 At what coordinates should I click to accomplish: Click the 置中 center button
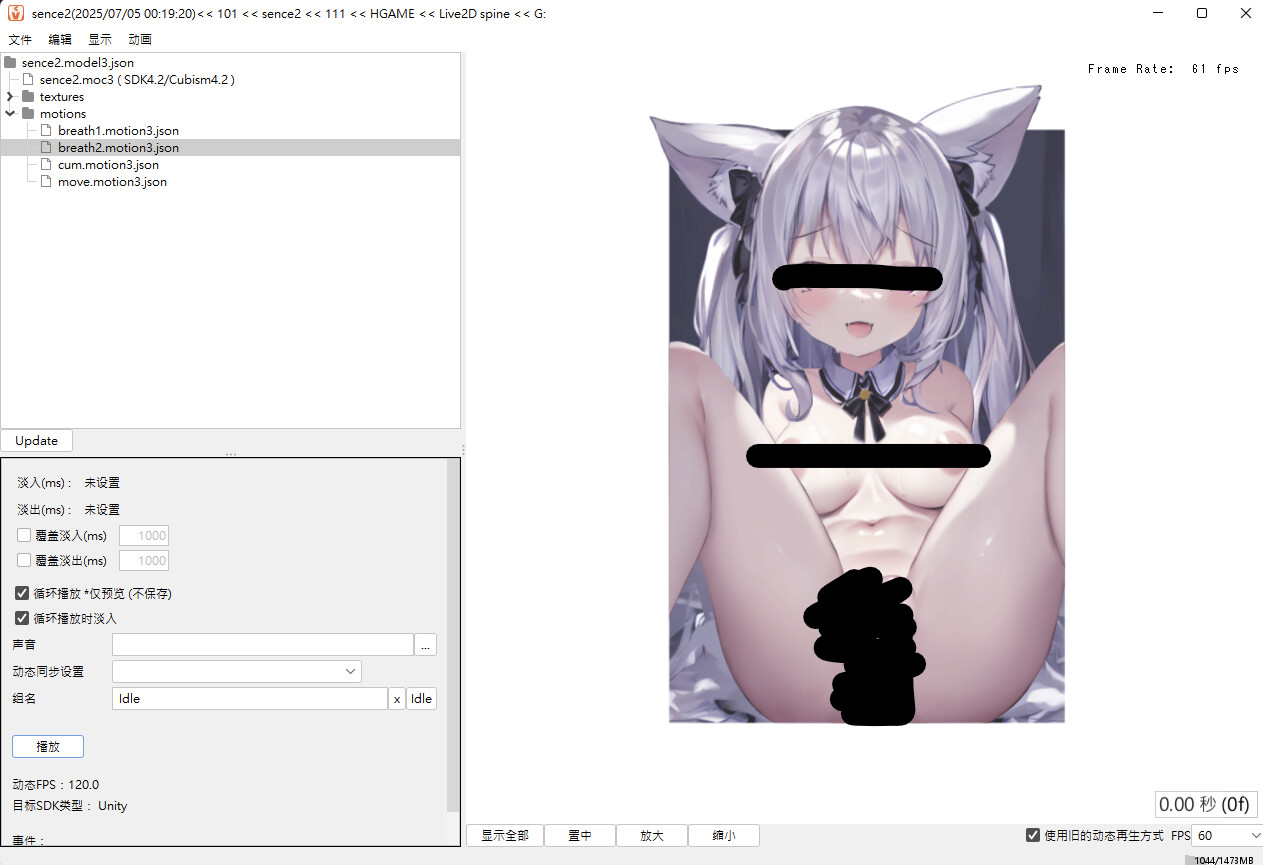click(580, 835)
